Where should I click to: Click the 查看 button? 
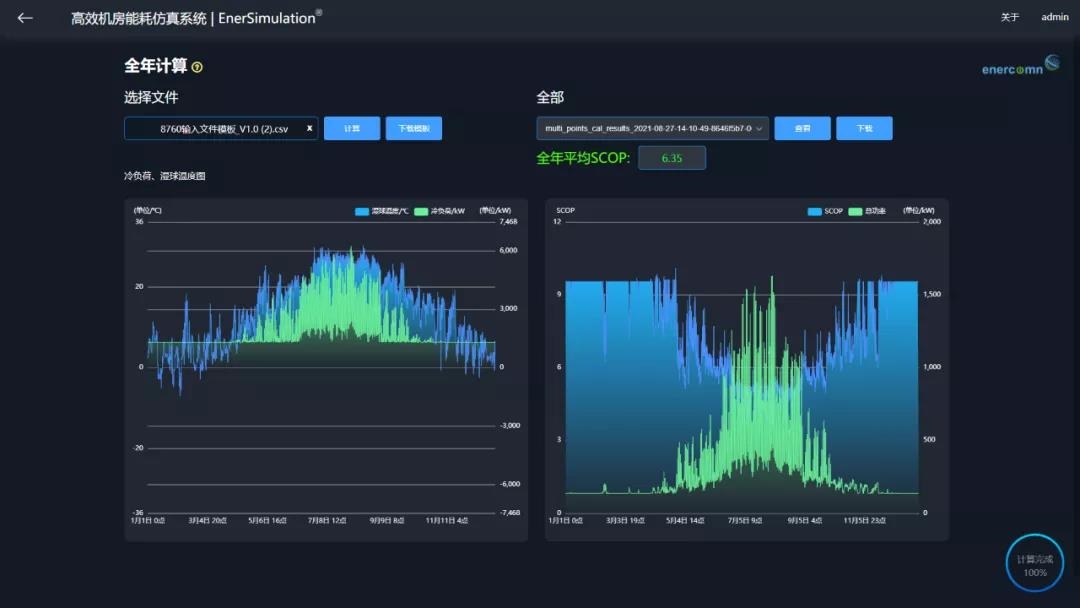coord(802,128)
